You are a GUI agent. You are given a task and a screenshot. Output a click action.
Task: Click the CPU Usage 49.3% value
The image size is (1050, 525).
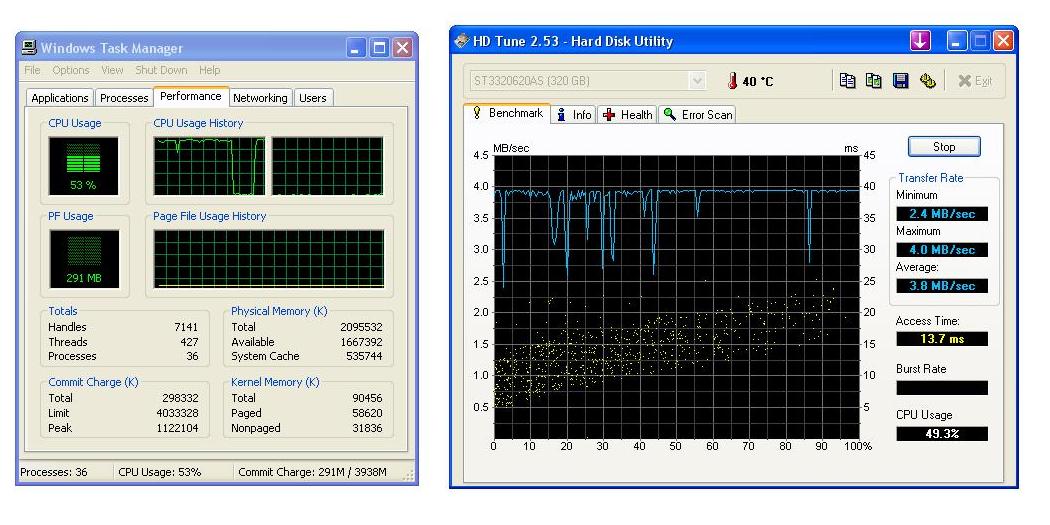(x=942, y=434)
